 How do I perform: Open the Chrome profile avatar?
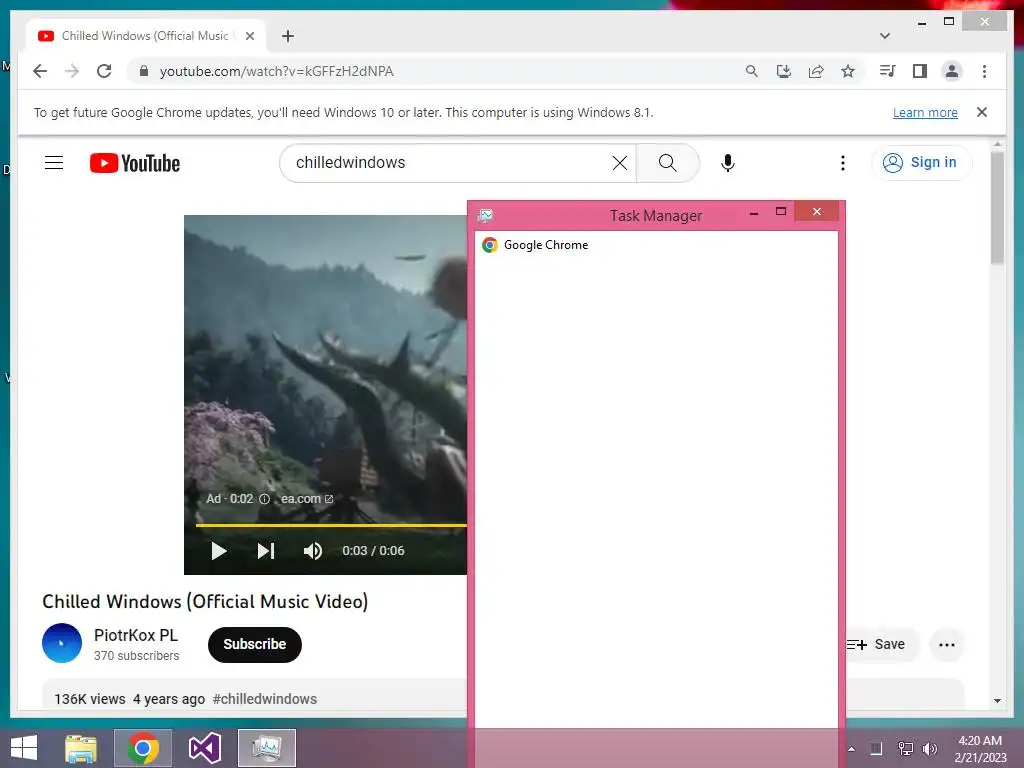[x=952, y=71]
